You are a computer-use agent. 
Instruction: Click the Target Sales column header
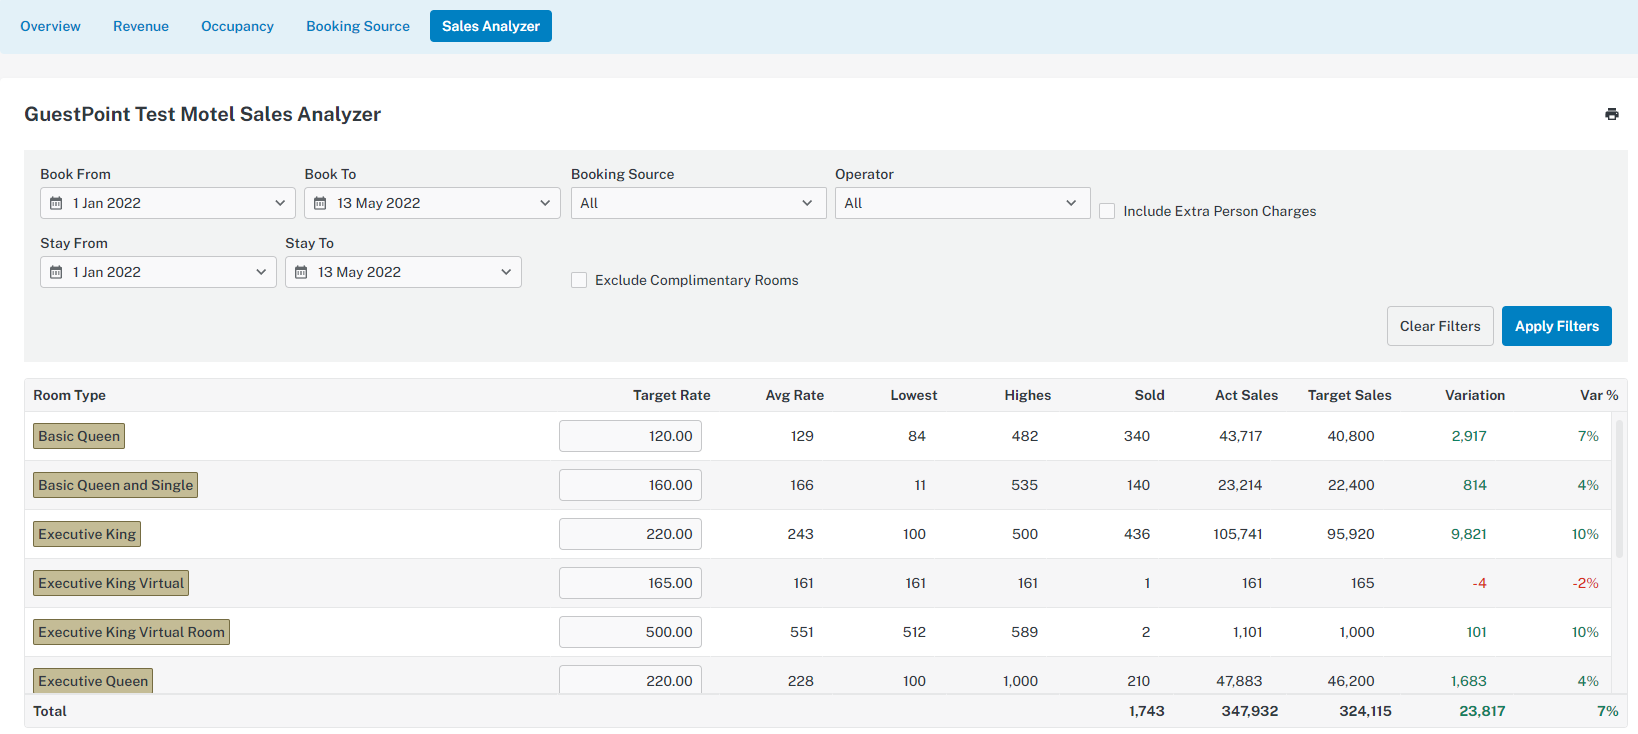point(1350,395)
